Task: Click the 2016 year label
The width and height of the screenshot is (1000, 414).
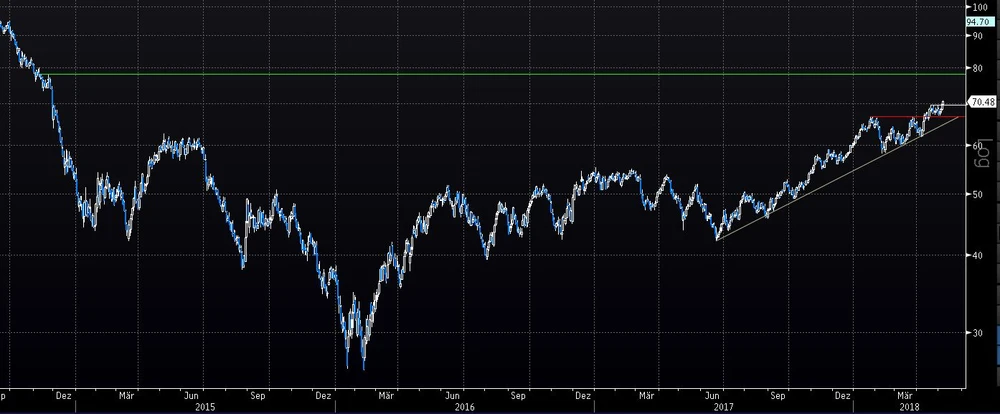Action: (464, 407)
